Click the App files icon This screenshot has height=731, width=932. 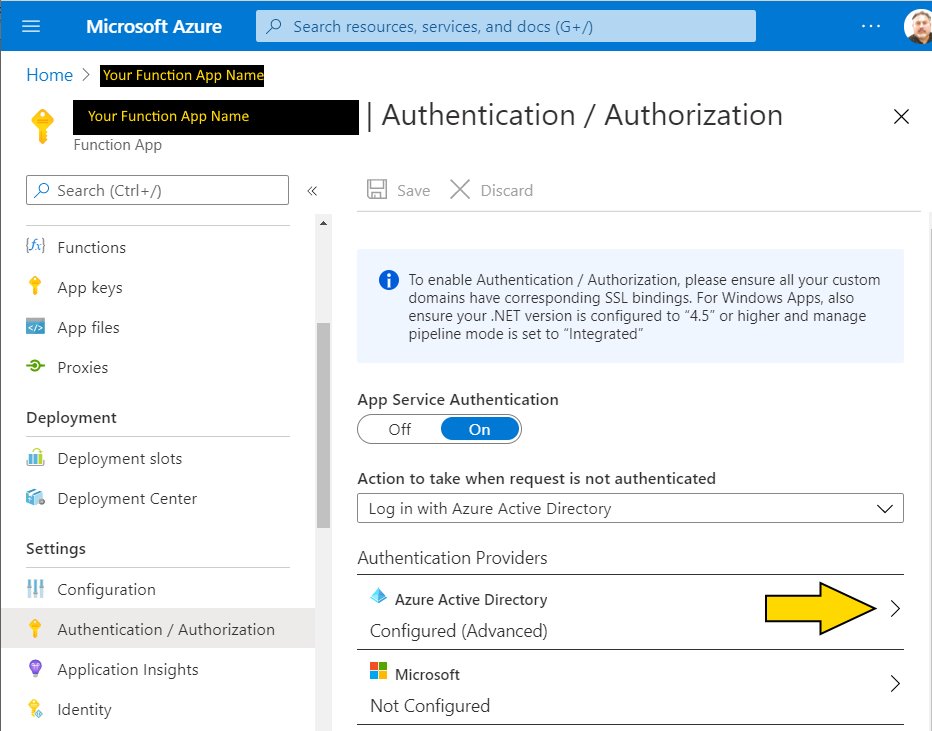[x=36, y=327]
